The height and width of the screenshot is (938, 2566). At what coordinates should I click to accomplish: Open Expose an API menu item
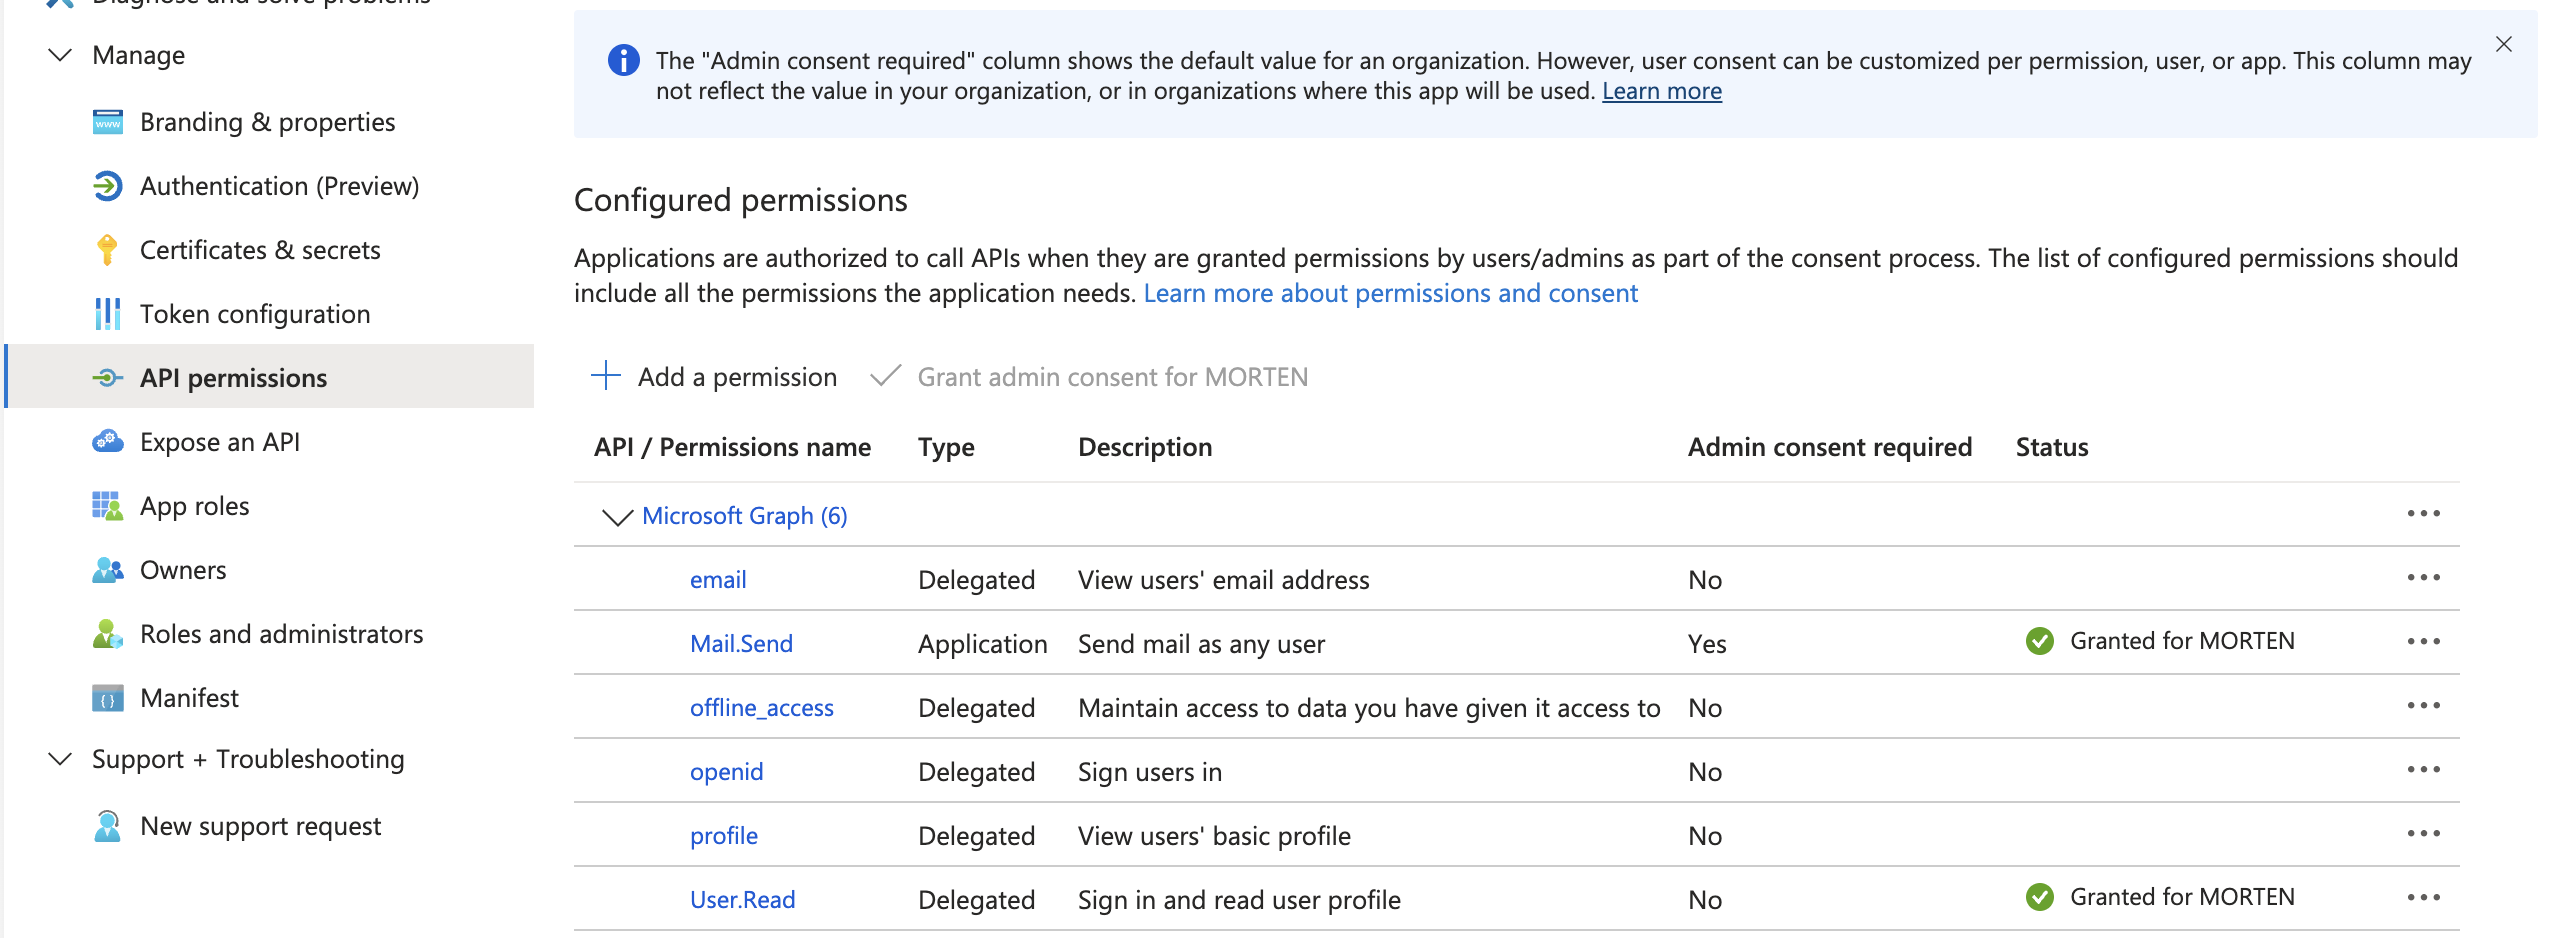tap(270, 442)
